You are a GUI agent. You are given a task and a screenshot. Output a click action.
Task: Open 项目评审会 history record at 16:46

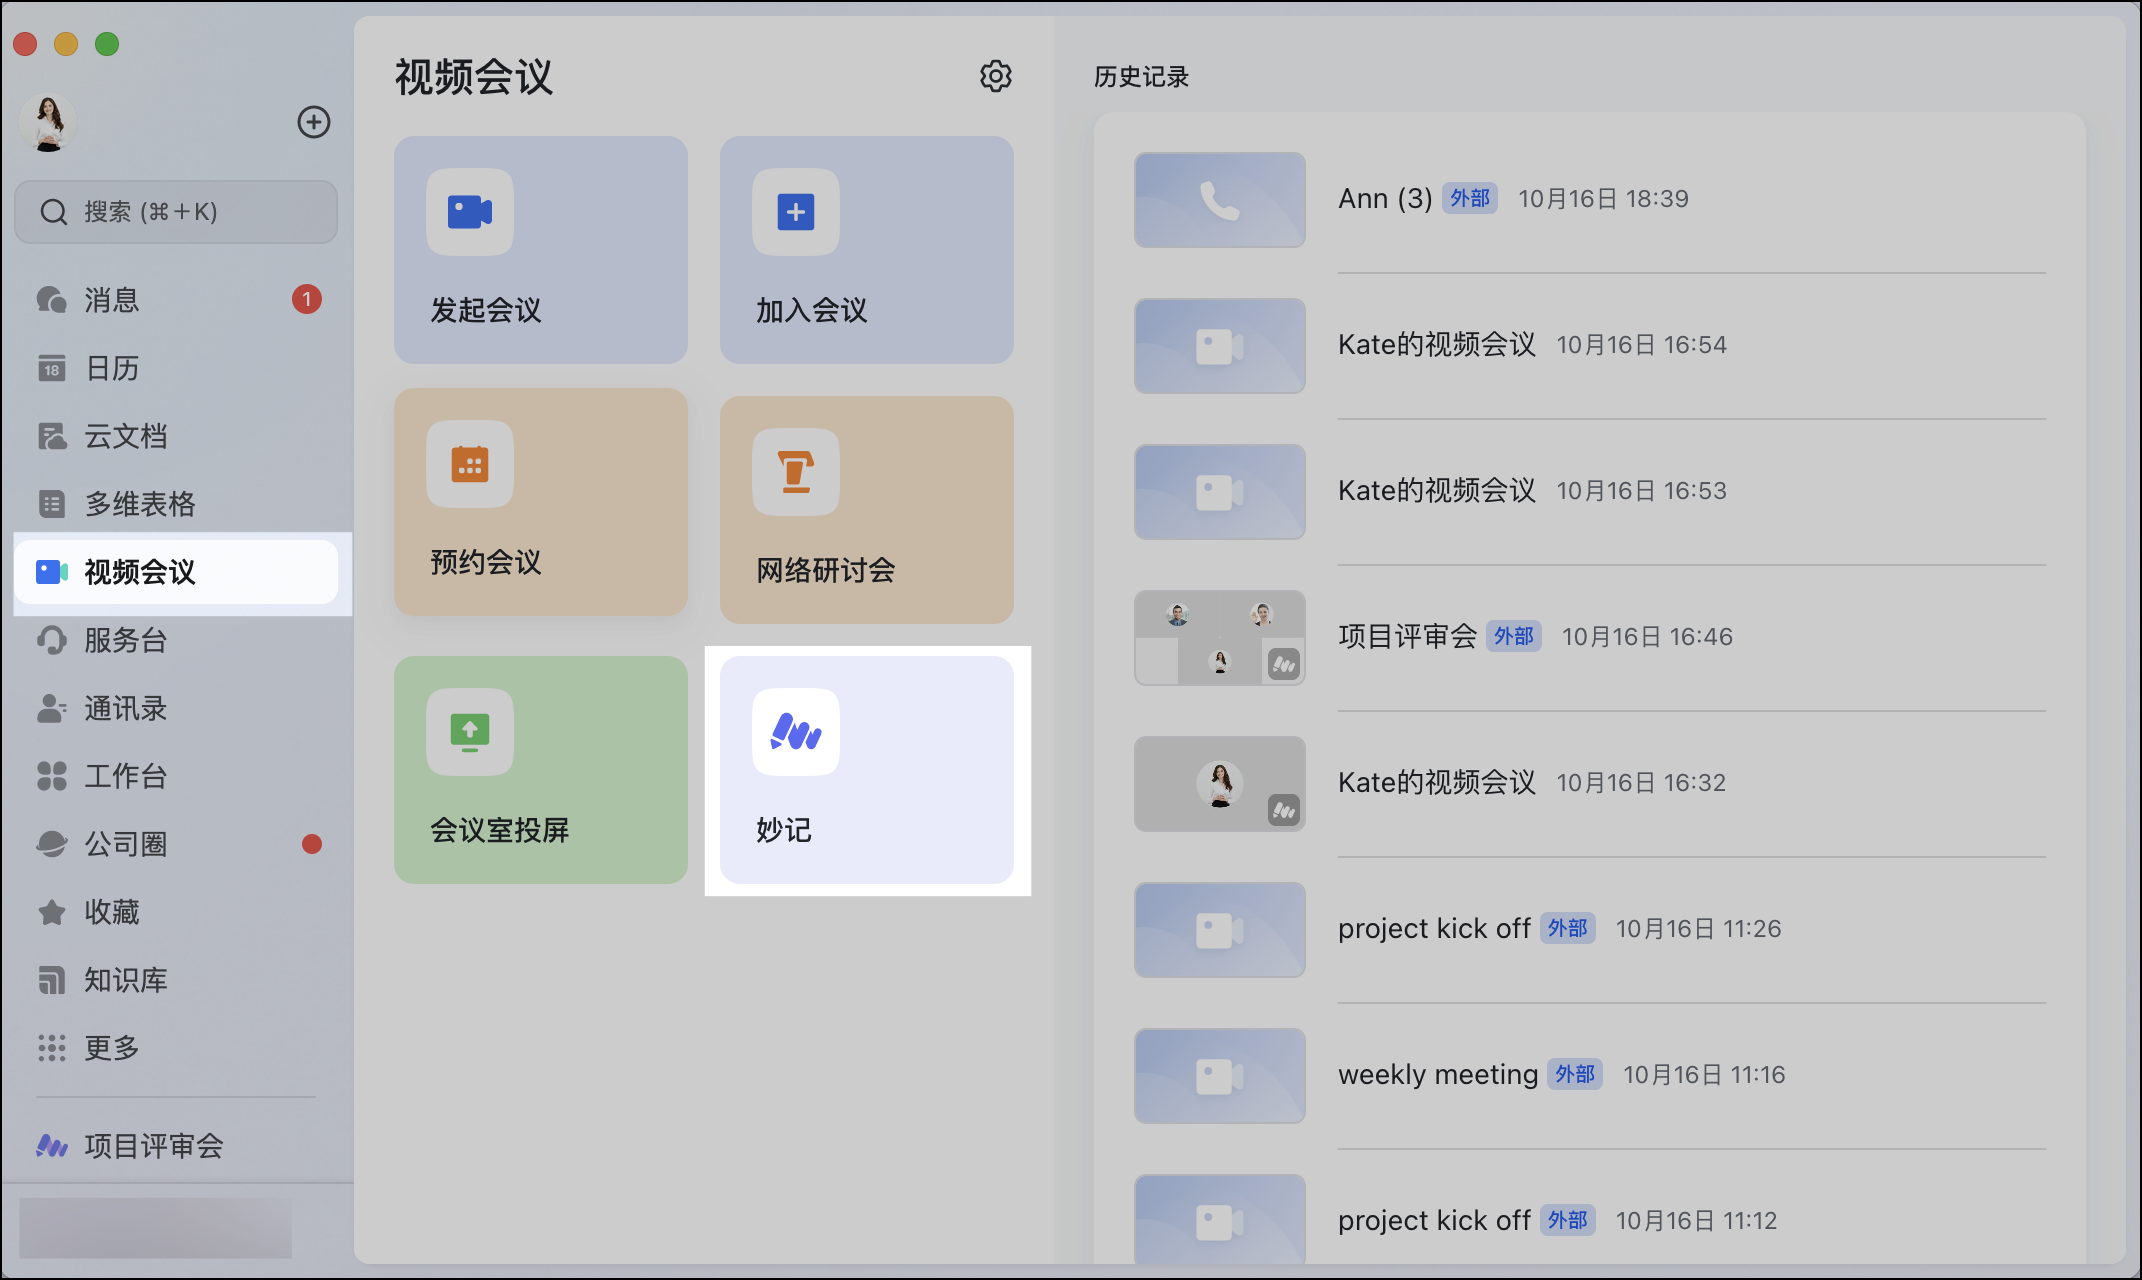(1406, 637)
